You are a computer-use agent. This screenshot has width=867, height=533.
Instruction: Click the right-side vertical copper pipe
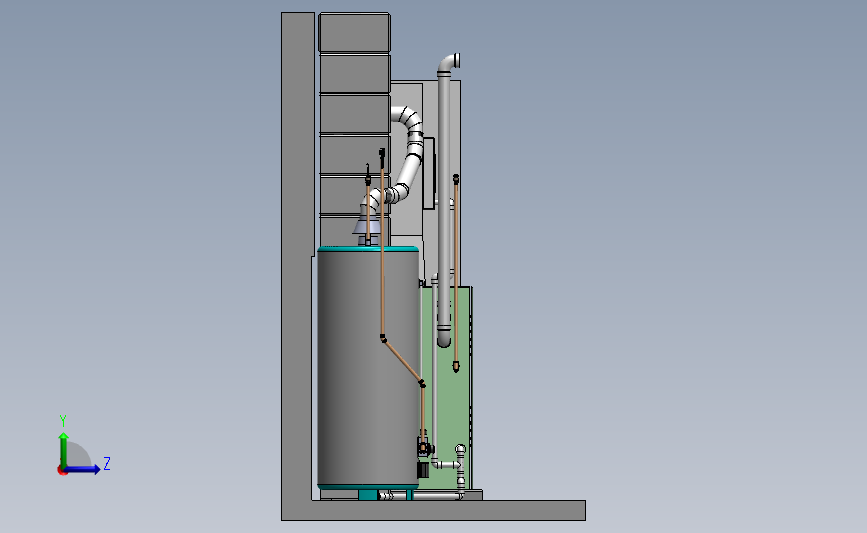tap(456, 273)
